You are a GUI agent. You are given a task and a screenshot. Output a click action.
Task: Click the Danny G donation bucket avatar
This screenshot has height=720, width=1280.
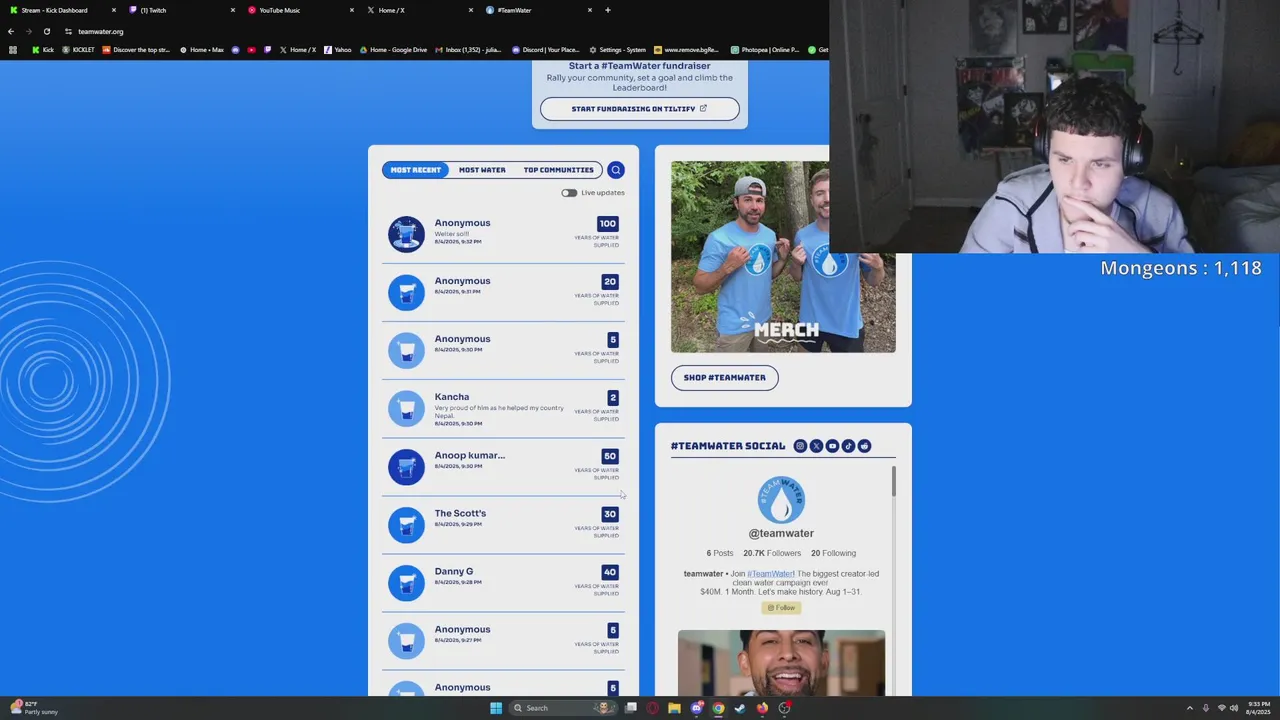click(406, 582)
